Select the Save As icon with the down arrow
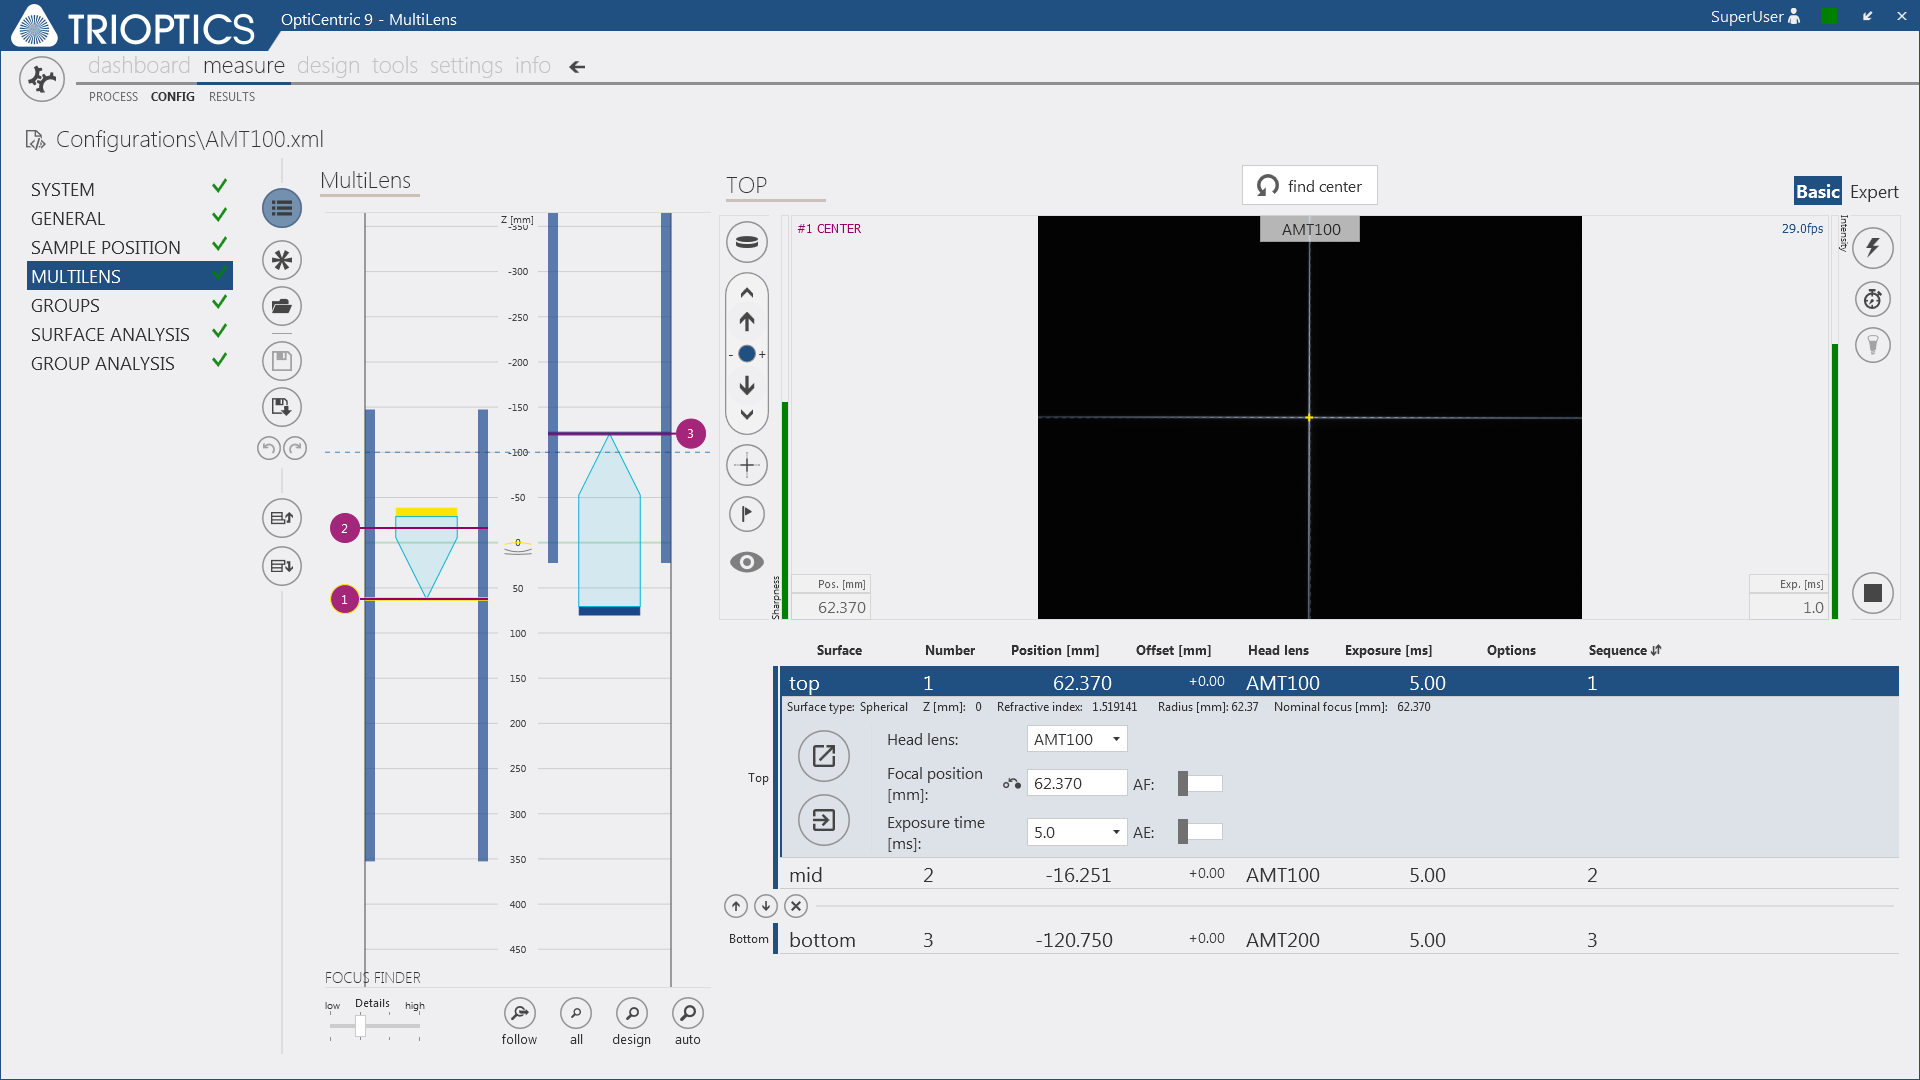Screen dimensions: 1920x1080 pos(281,407)
